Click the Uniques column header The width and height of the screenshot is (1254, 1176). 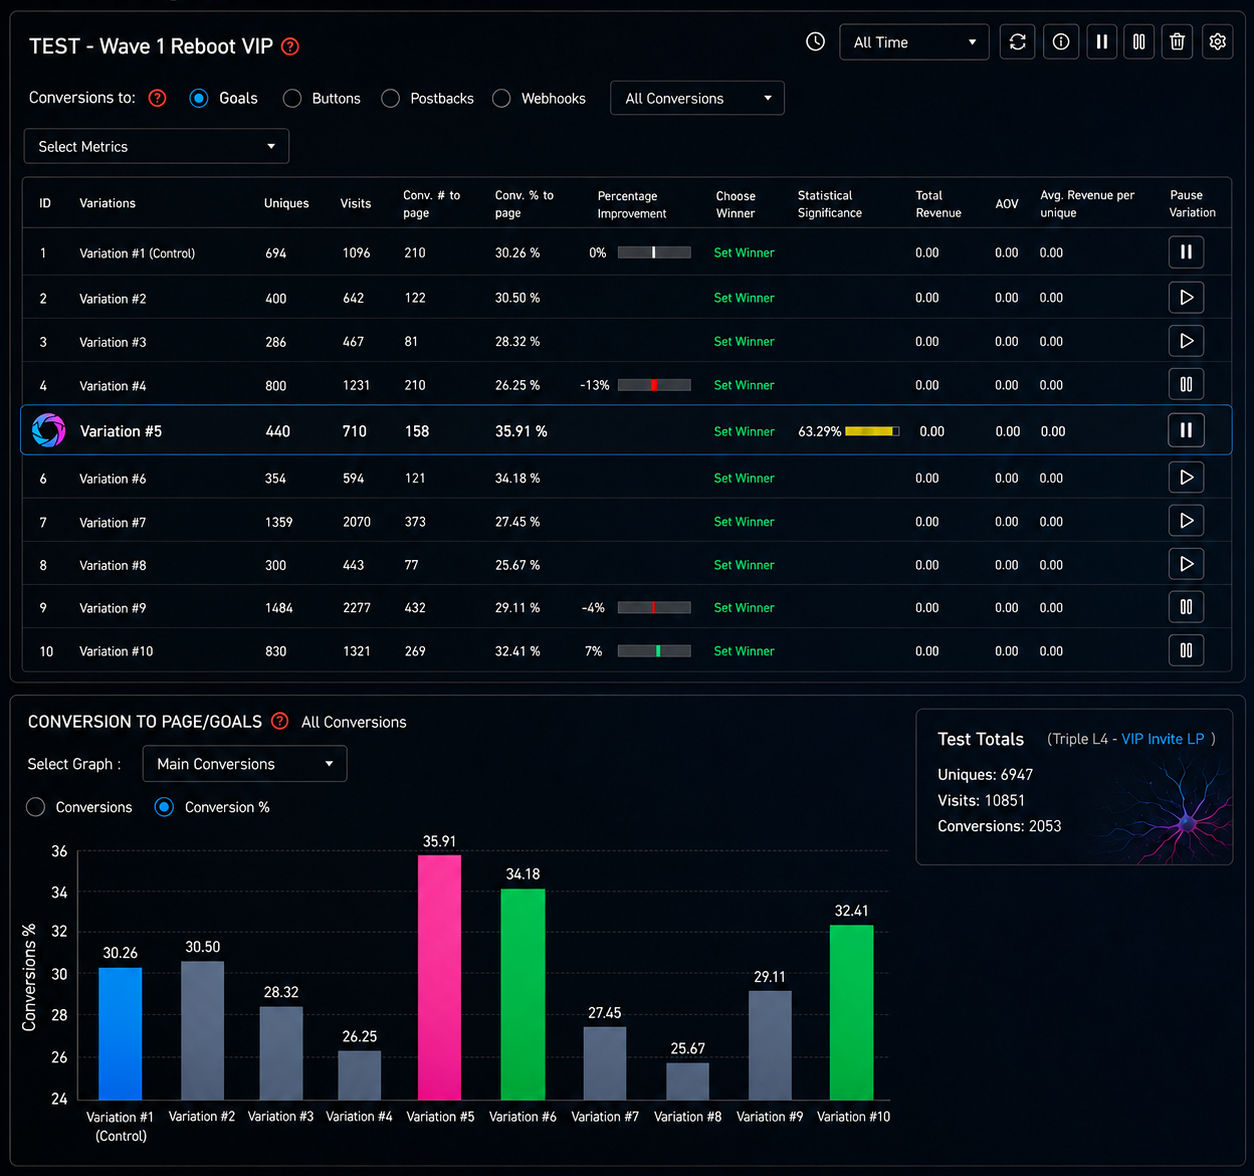(x=286, y=203)
